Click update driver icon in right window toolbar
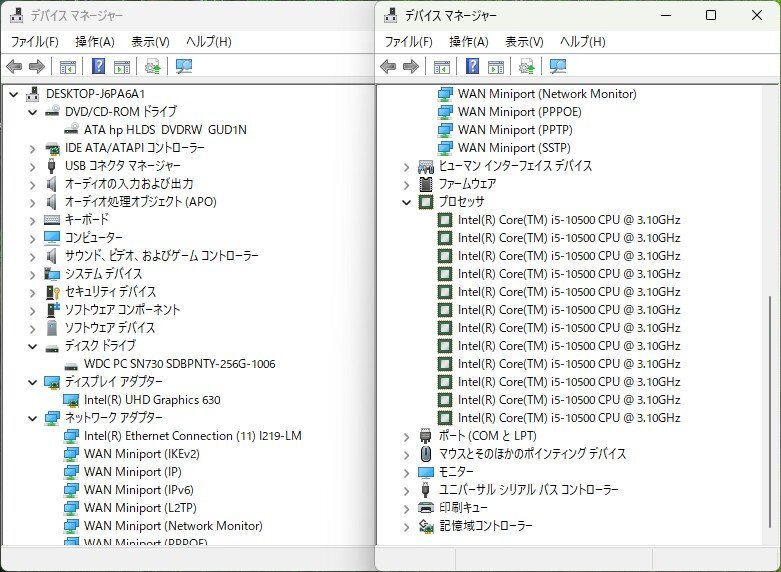This screenshot has height=572, width=781. tap(526, 66)
